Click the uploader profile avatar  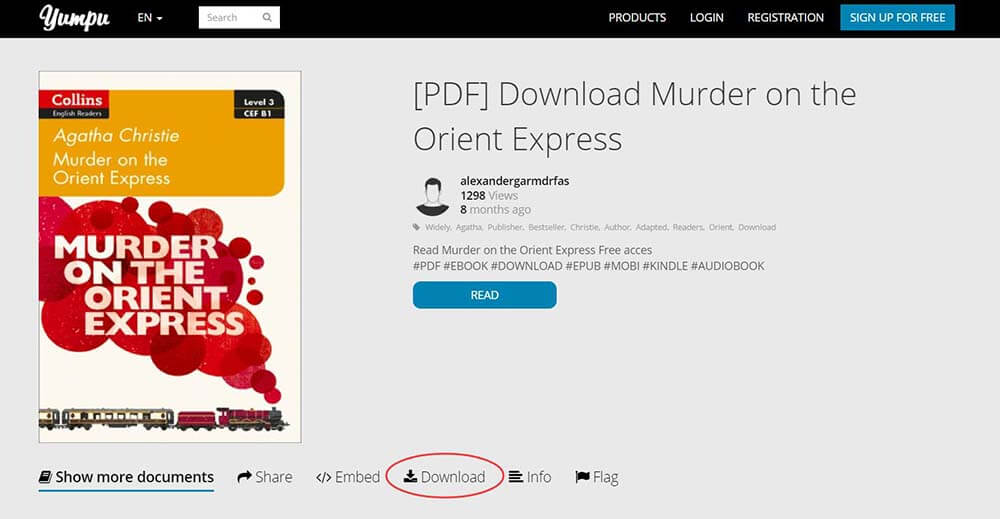coord(432,196)
